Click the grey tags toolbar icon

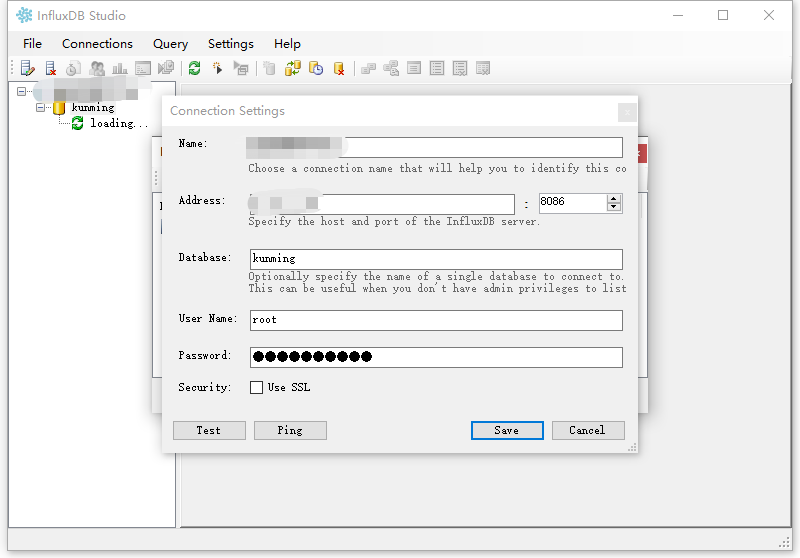pos(368,68)
